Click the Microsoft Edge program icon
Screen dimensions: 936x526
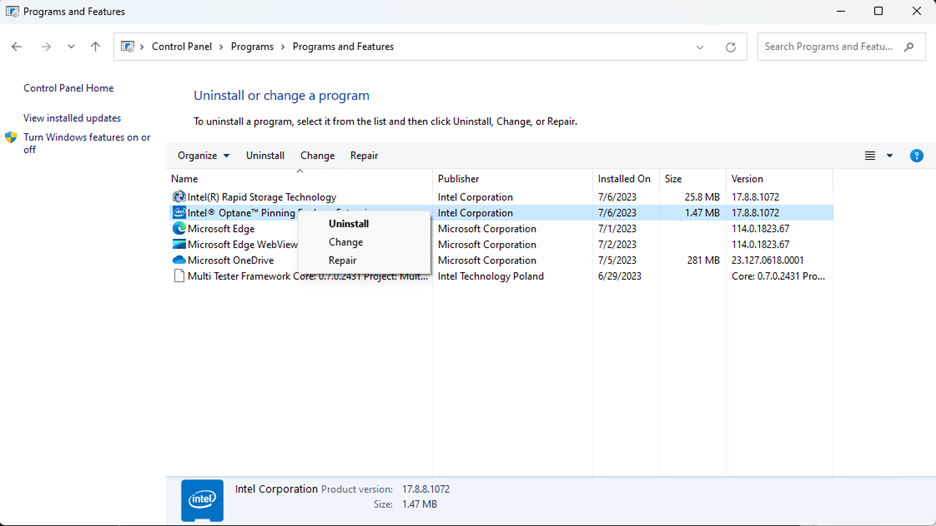[179, 229]
